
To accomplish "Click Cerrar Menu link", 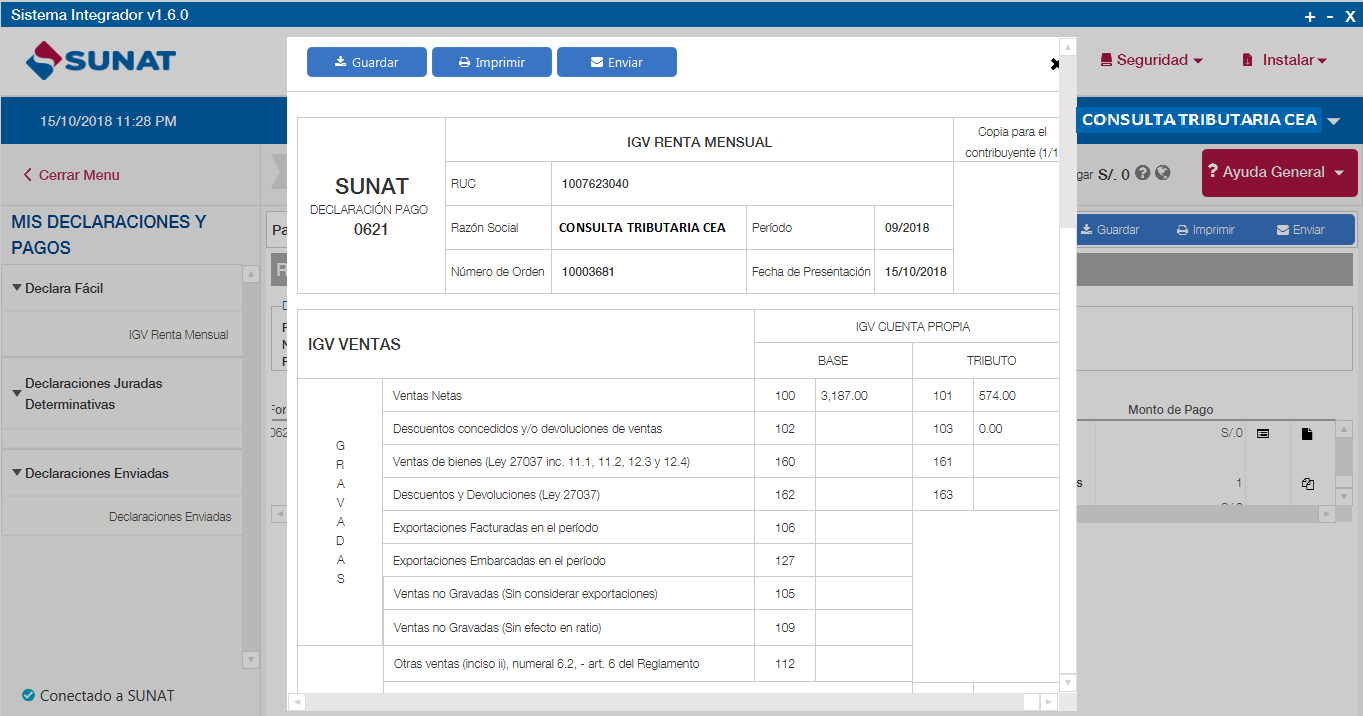I will (x=72, y=175).
